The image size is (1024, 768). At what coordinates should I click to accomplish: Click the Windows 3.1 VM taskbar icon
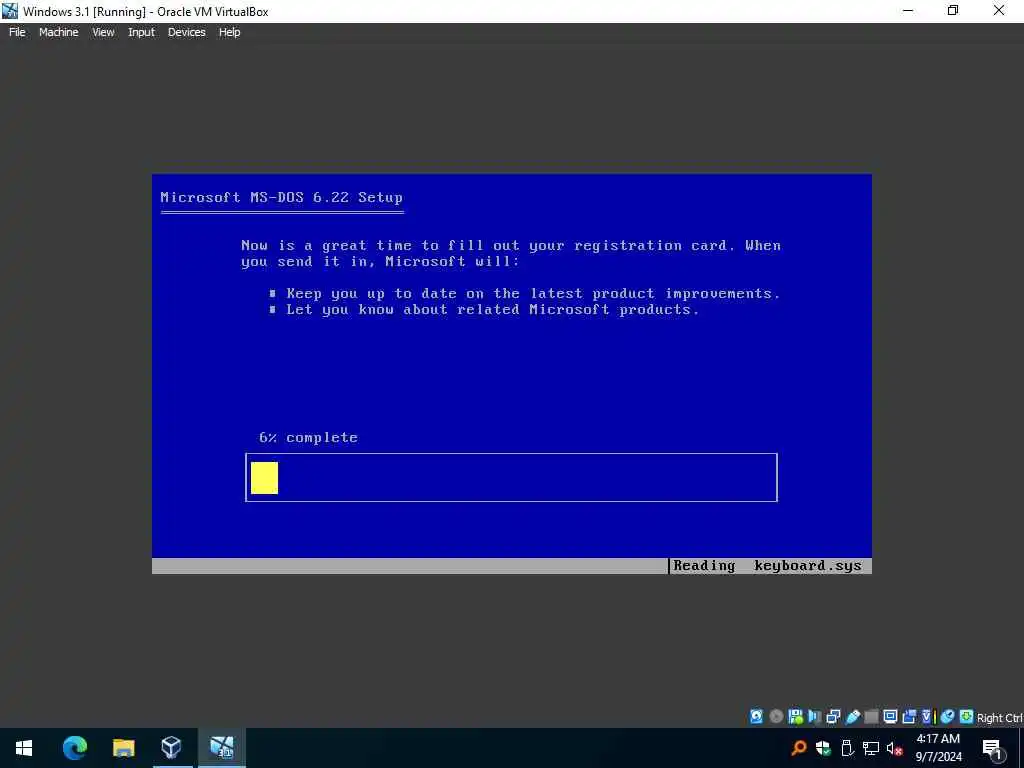pos(221,748)
